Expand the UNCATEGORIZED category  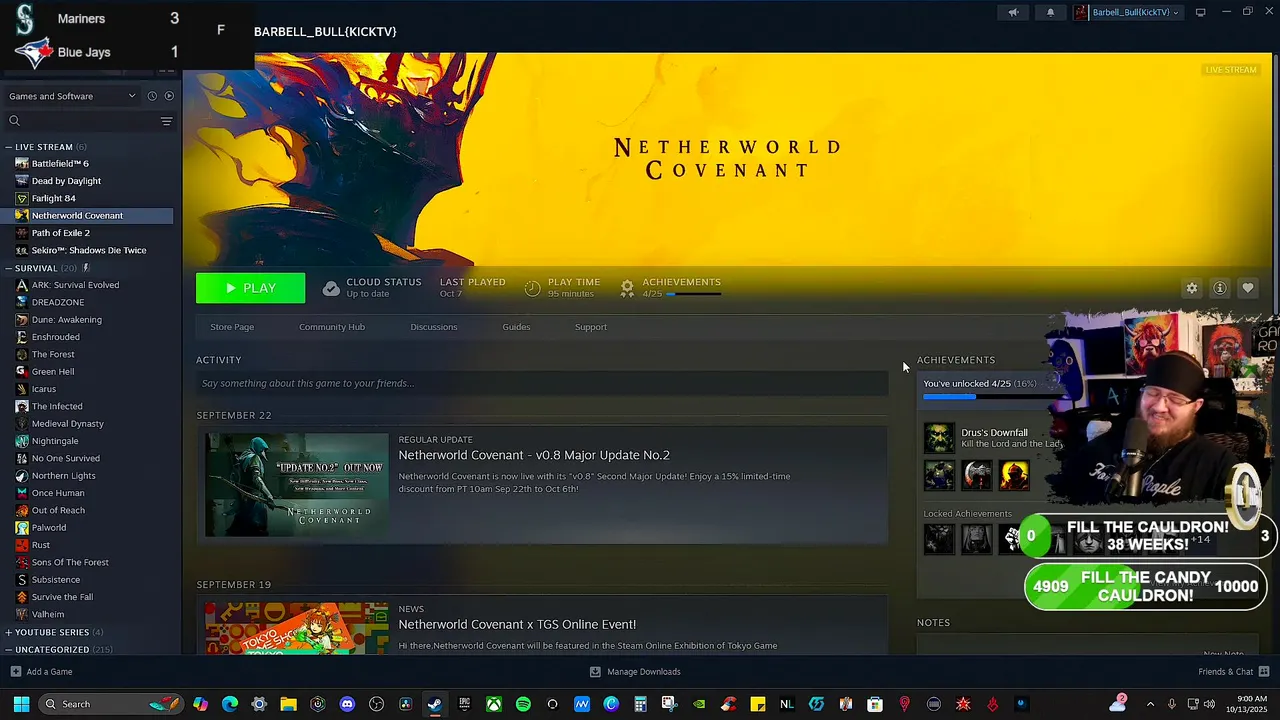pos(9,650)
